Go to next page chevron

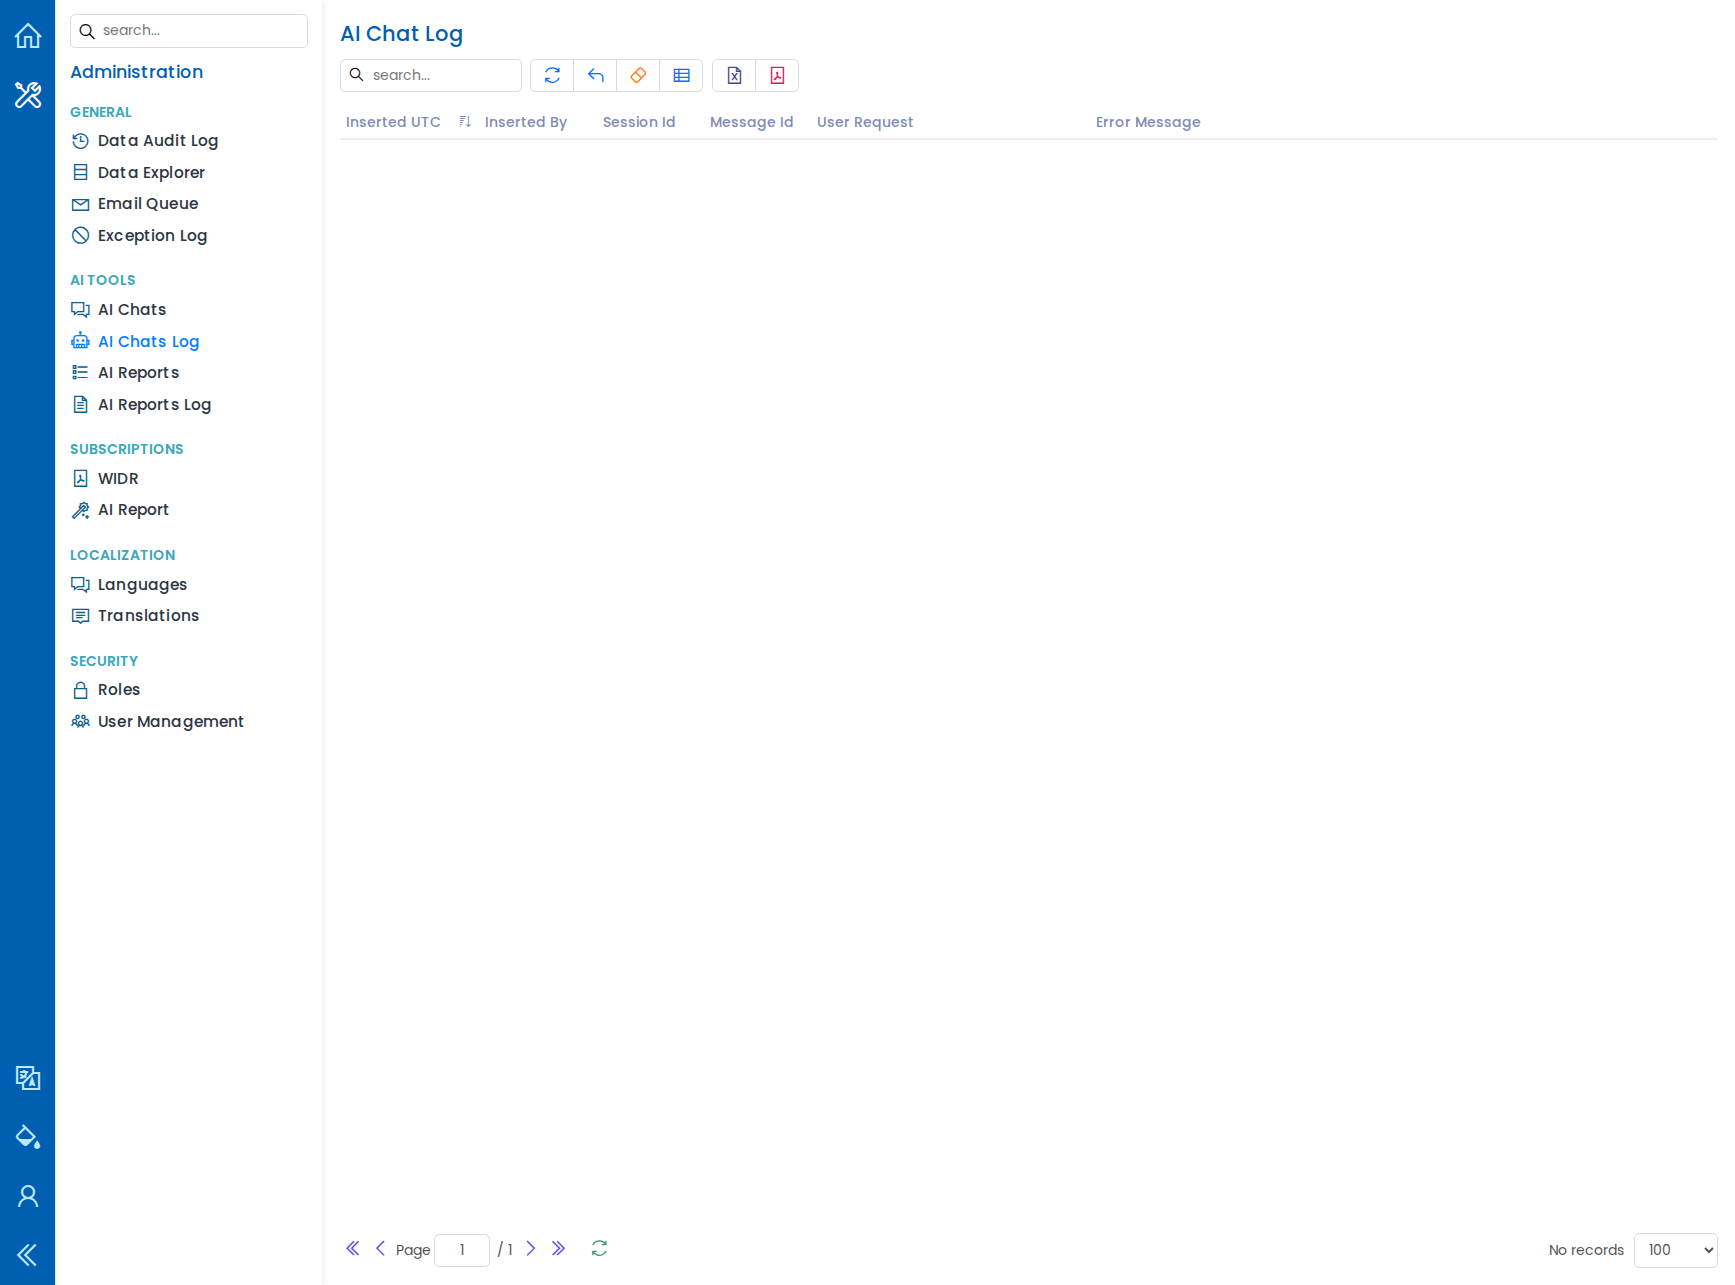click(x=531, y=1248)
